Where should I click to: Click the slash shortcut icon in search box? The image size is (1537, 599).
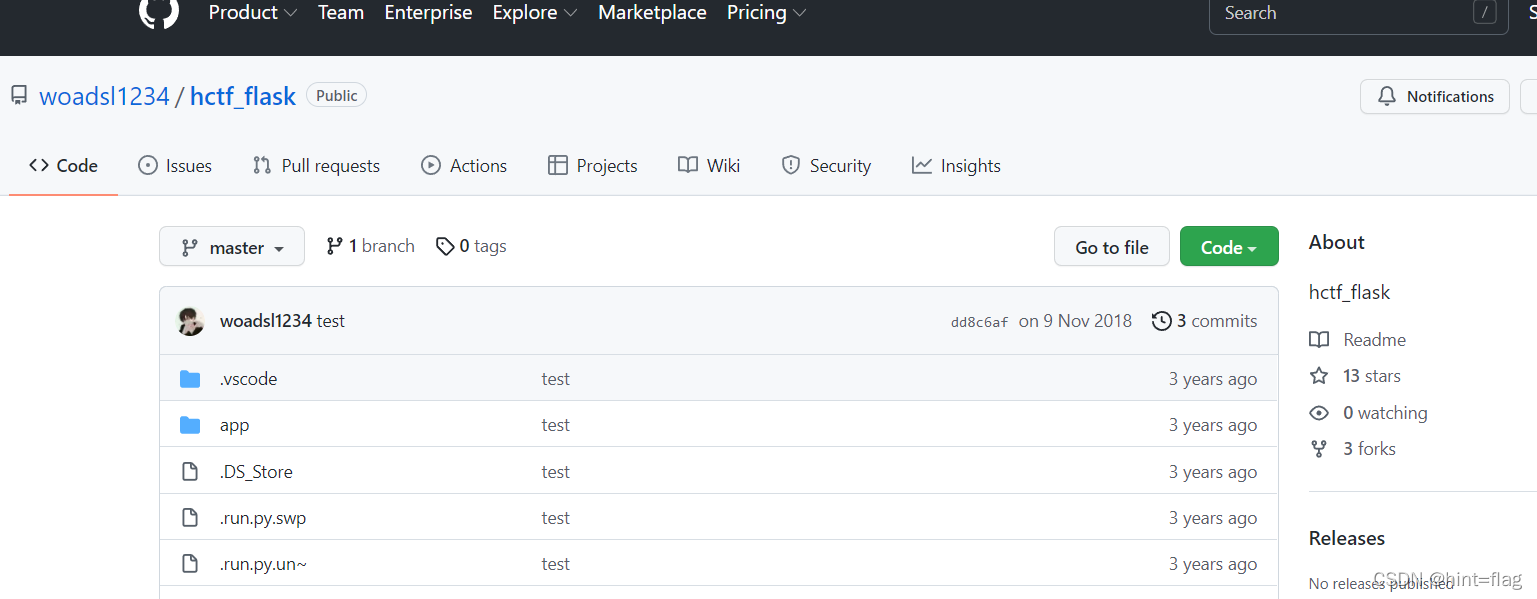[1485, 13]
